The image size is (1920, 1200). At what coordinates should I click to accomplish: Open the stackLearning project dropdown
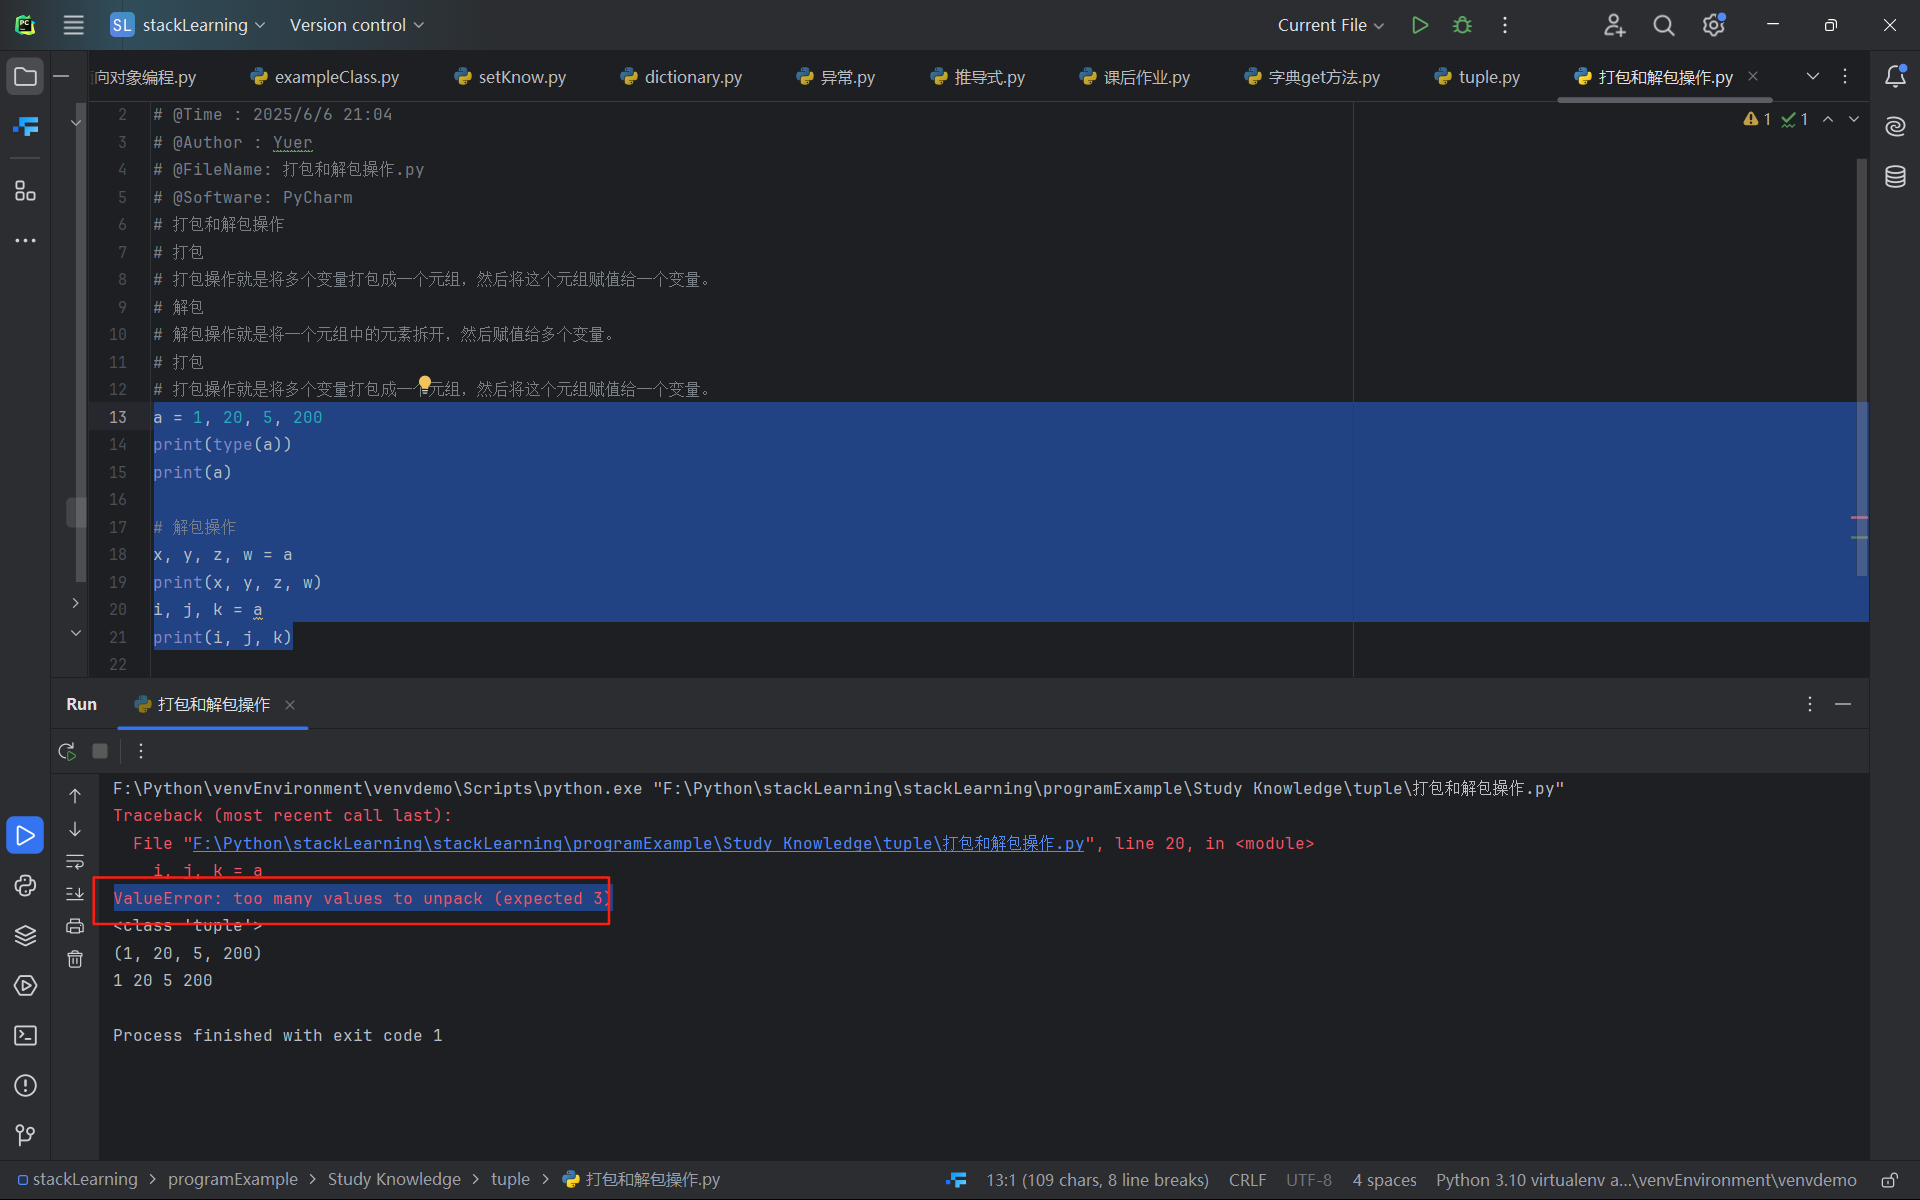(194, 25)
